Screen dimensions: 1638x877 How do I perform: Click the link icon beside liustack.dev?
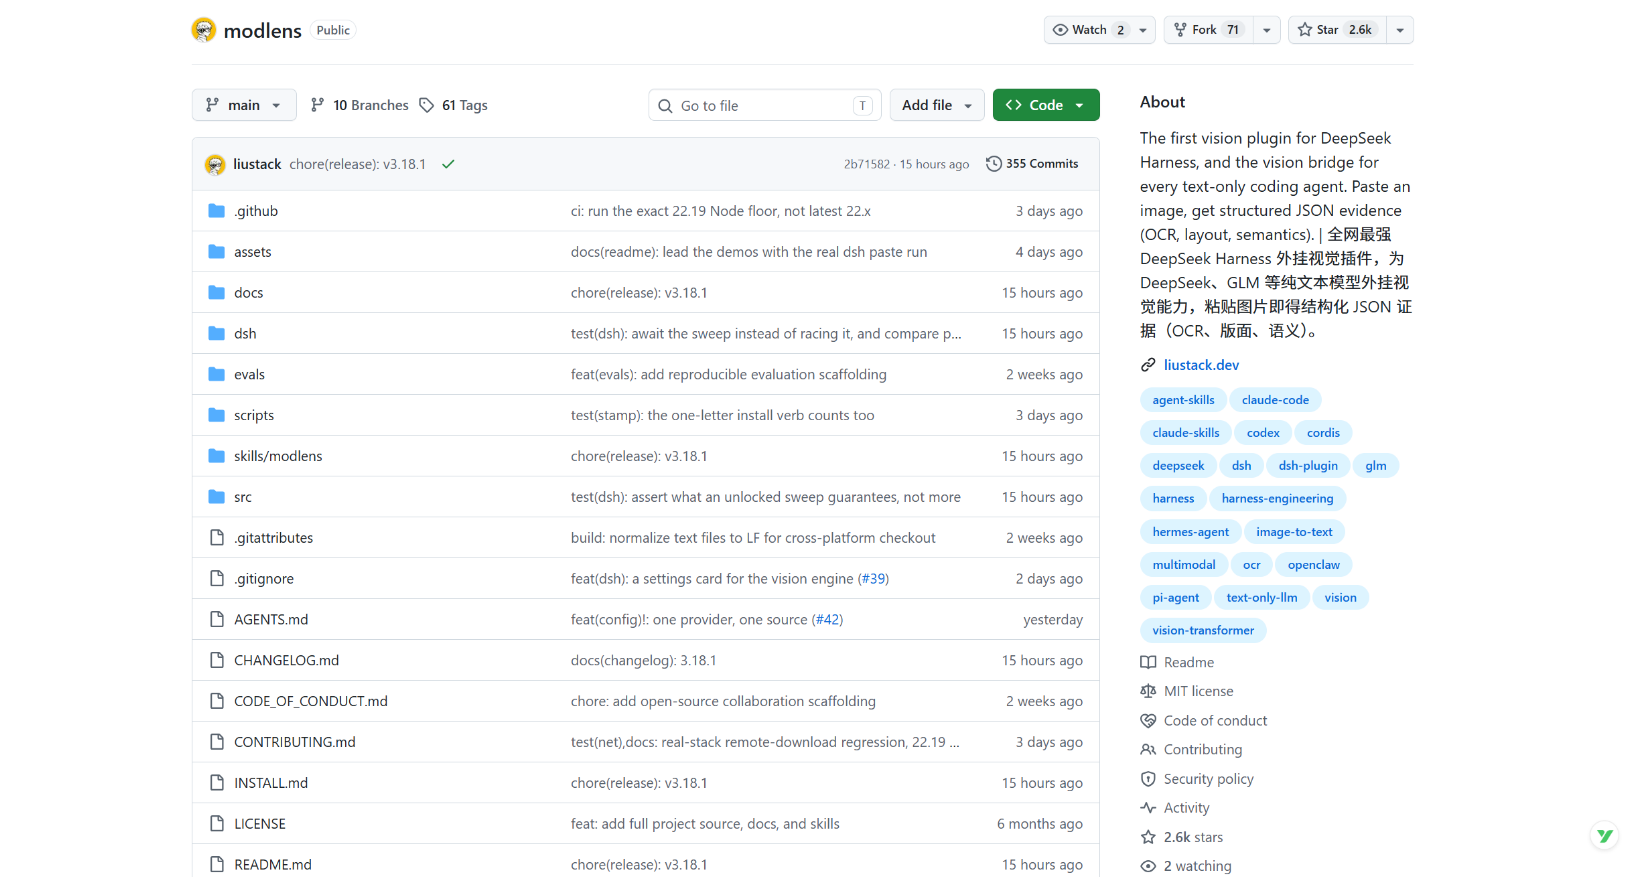point(1148,365)
